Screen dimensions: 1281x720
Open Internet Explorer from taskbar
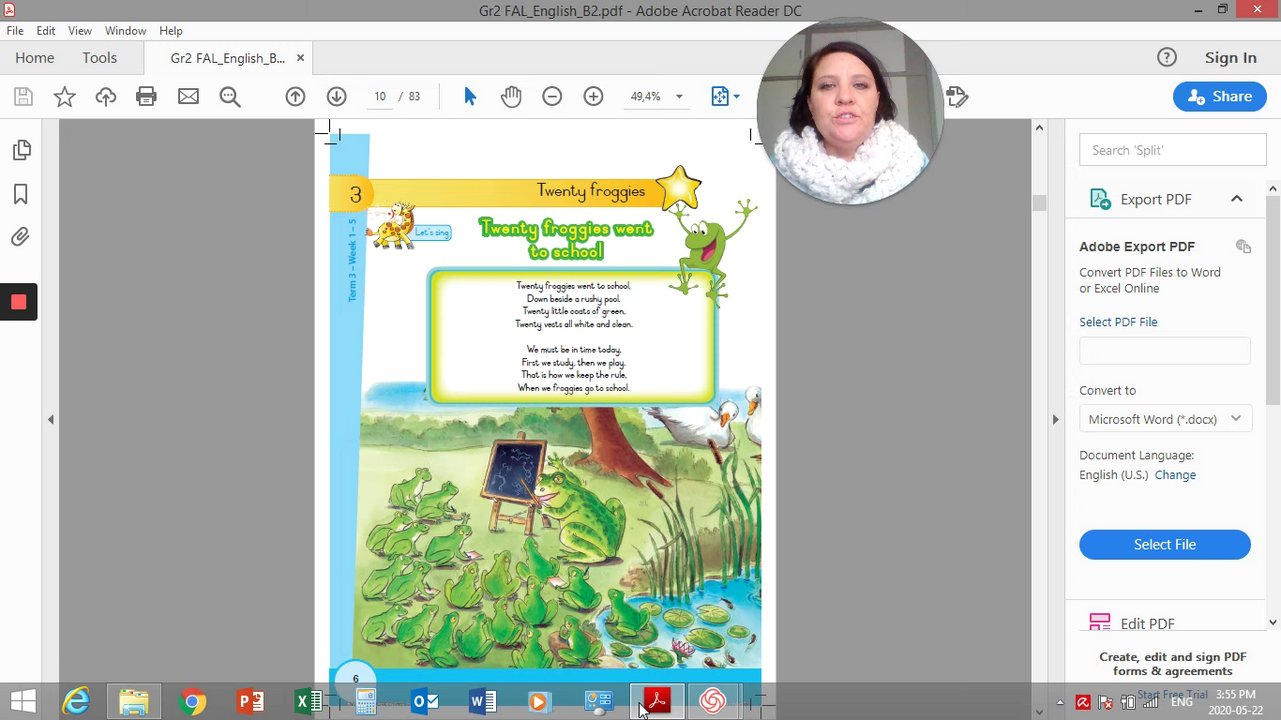pos(77,702)
